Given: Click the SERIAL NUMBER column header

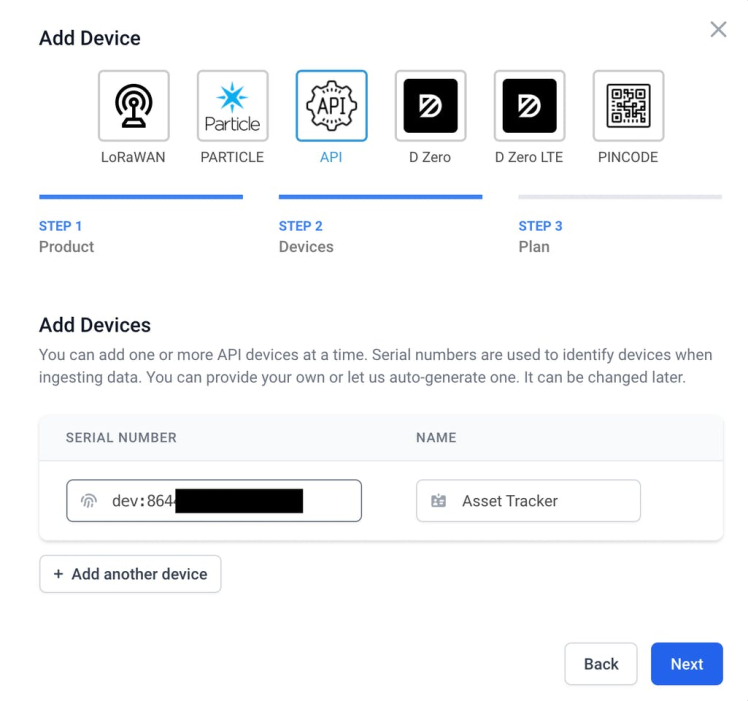Looking at the screenshot, I should click(x=121, y=438).
